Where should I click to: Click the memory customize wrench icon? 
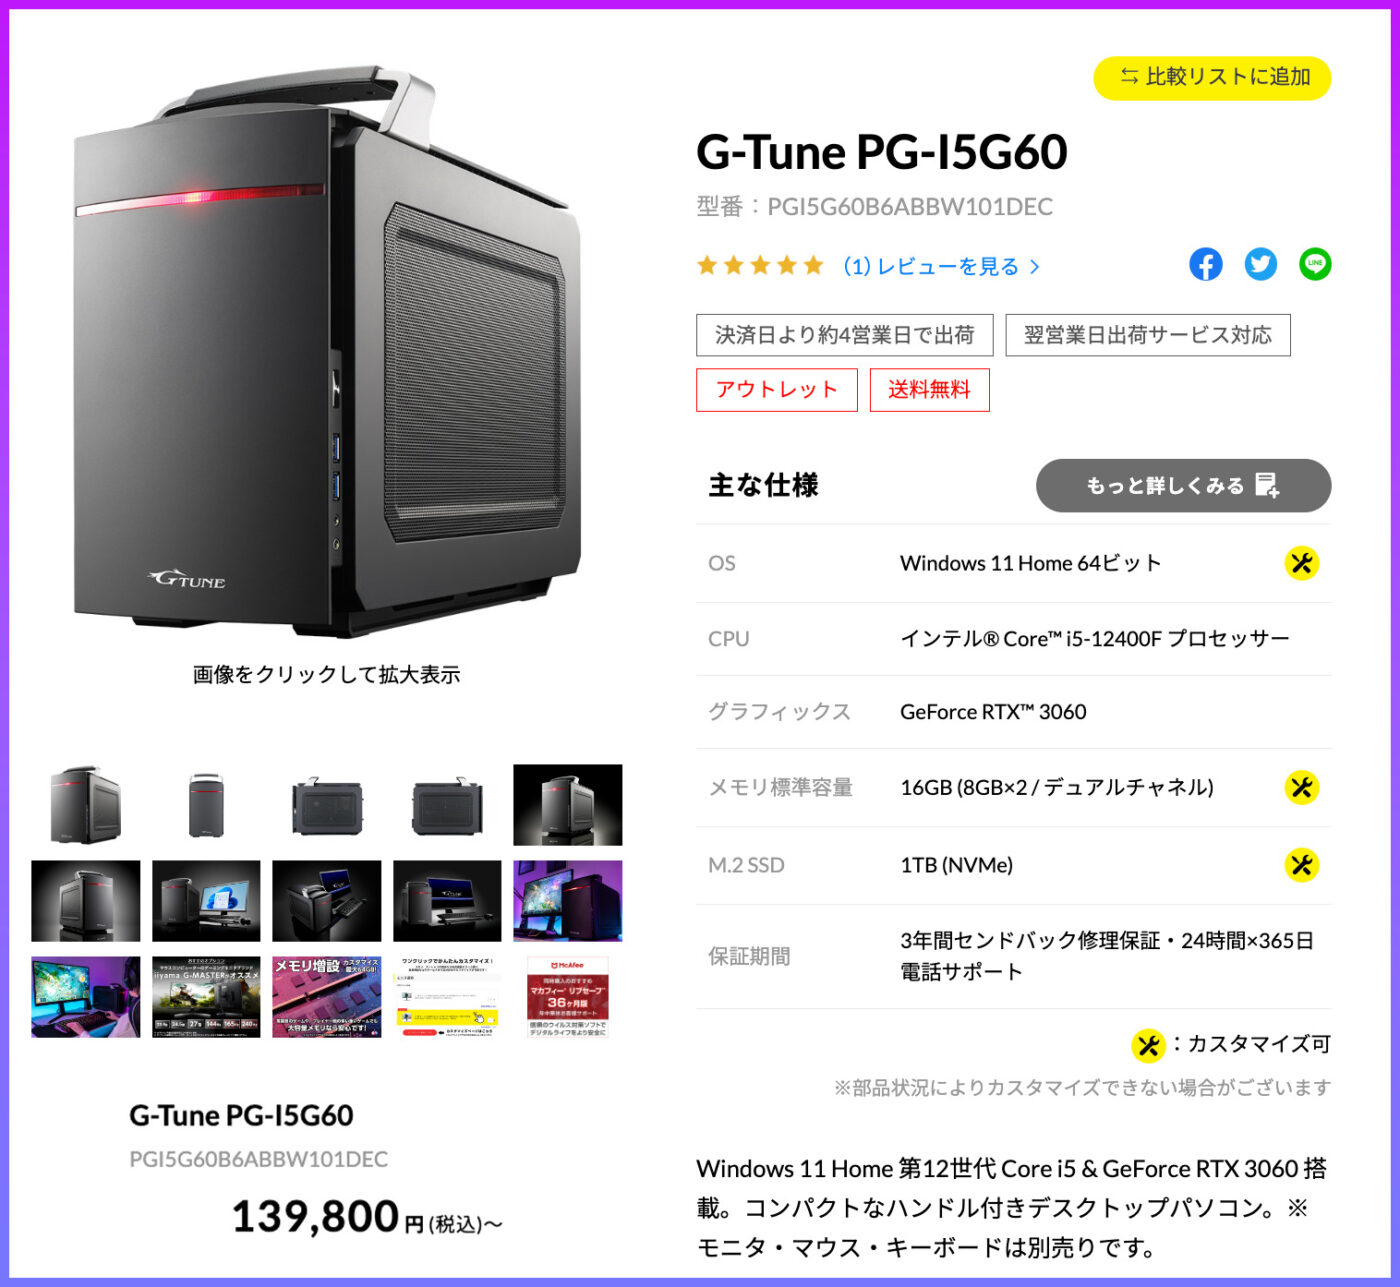point(1301,787)
